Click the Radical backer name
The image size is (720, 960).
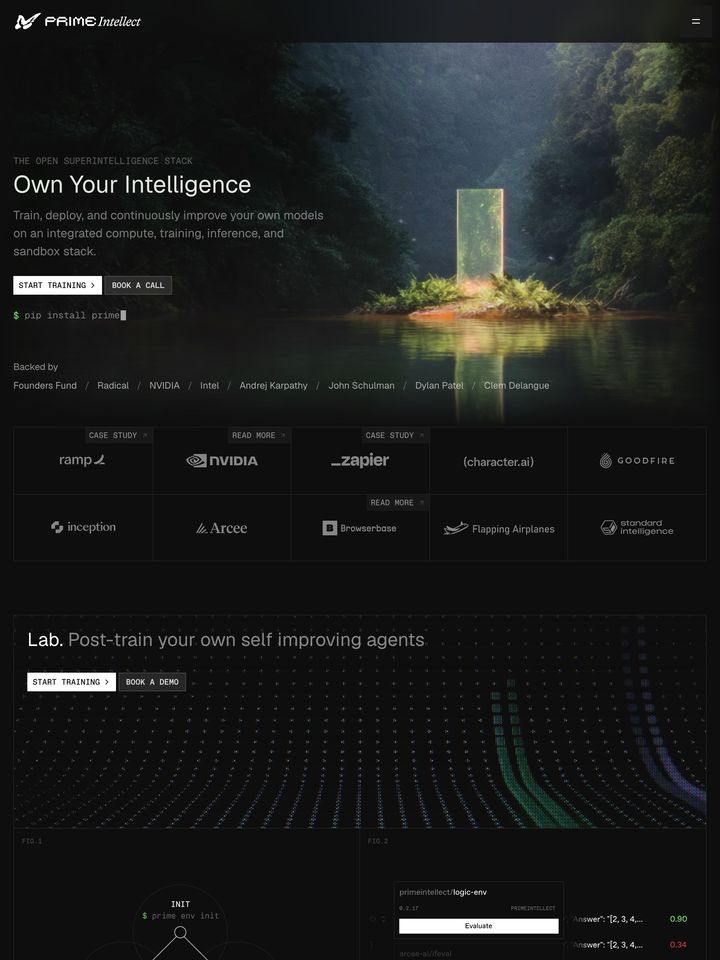[x=113, y=386]
